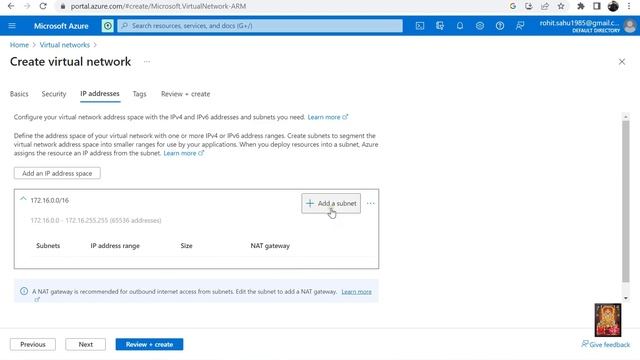Click the install app icon in address bar

(x=529, y=6)
